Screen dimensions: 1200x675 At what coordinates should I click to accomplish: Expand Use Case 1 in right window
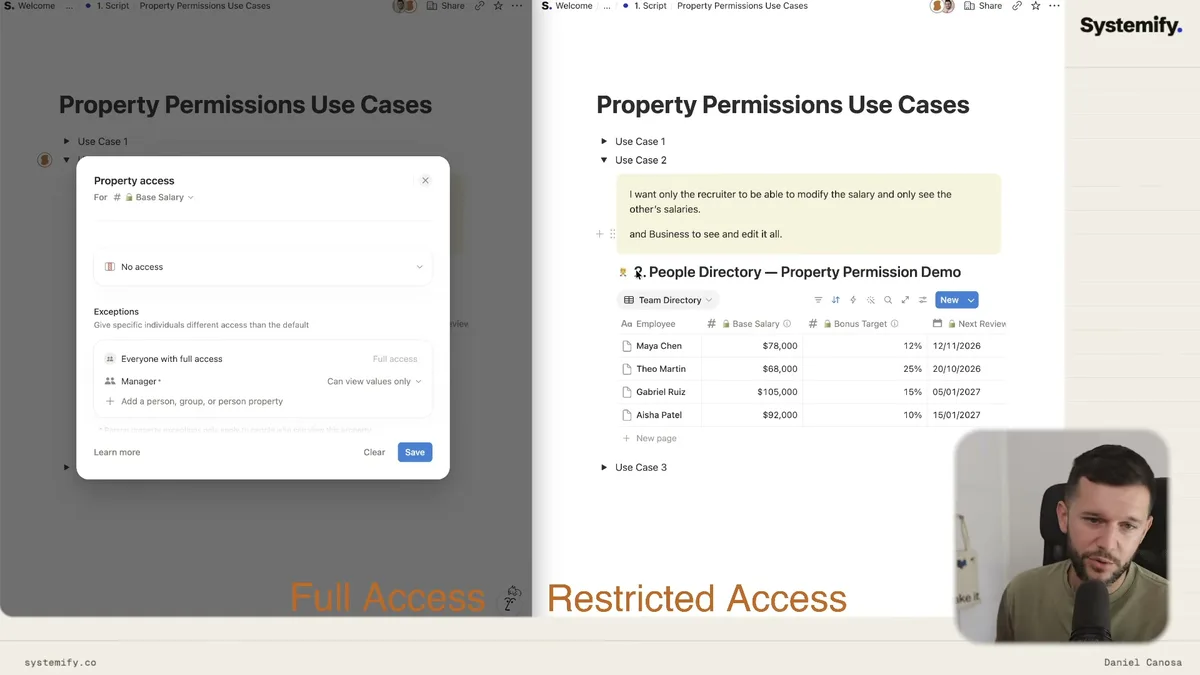(x=604, y=141)
